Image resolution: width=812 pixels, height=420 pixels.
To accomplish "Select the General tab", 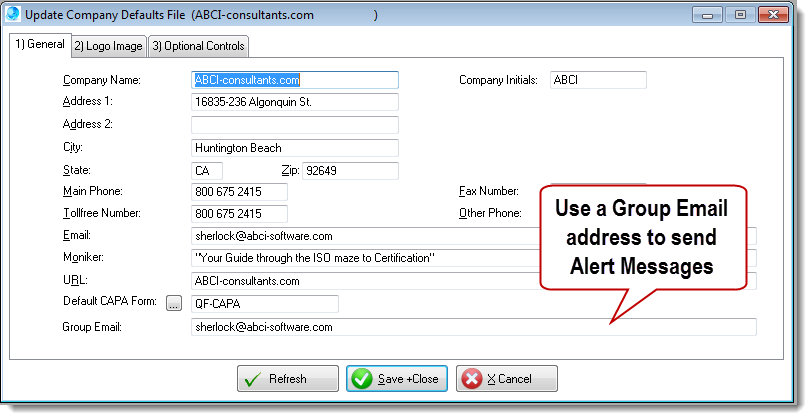I will pyautogui.click(x=39, y=45).
